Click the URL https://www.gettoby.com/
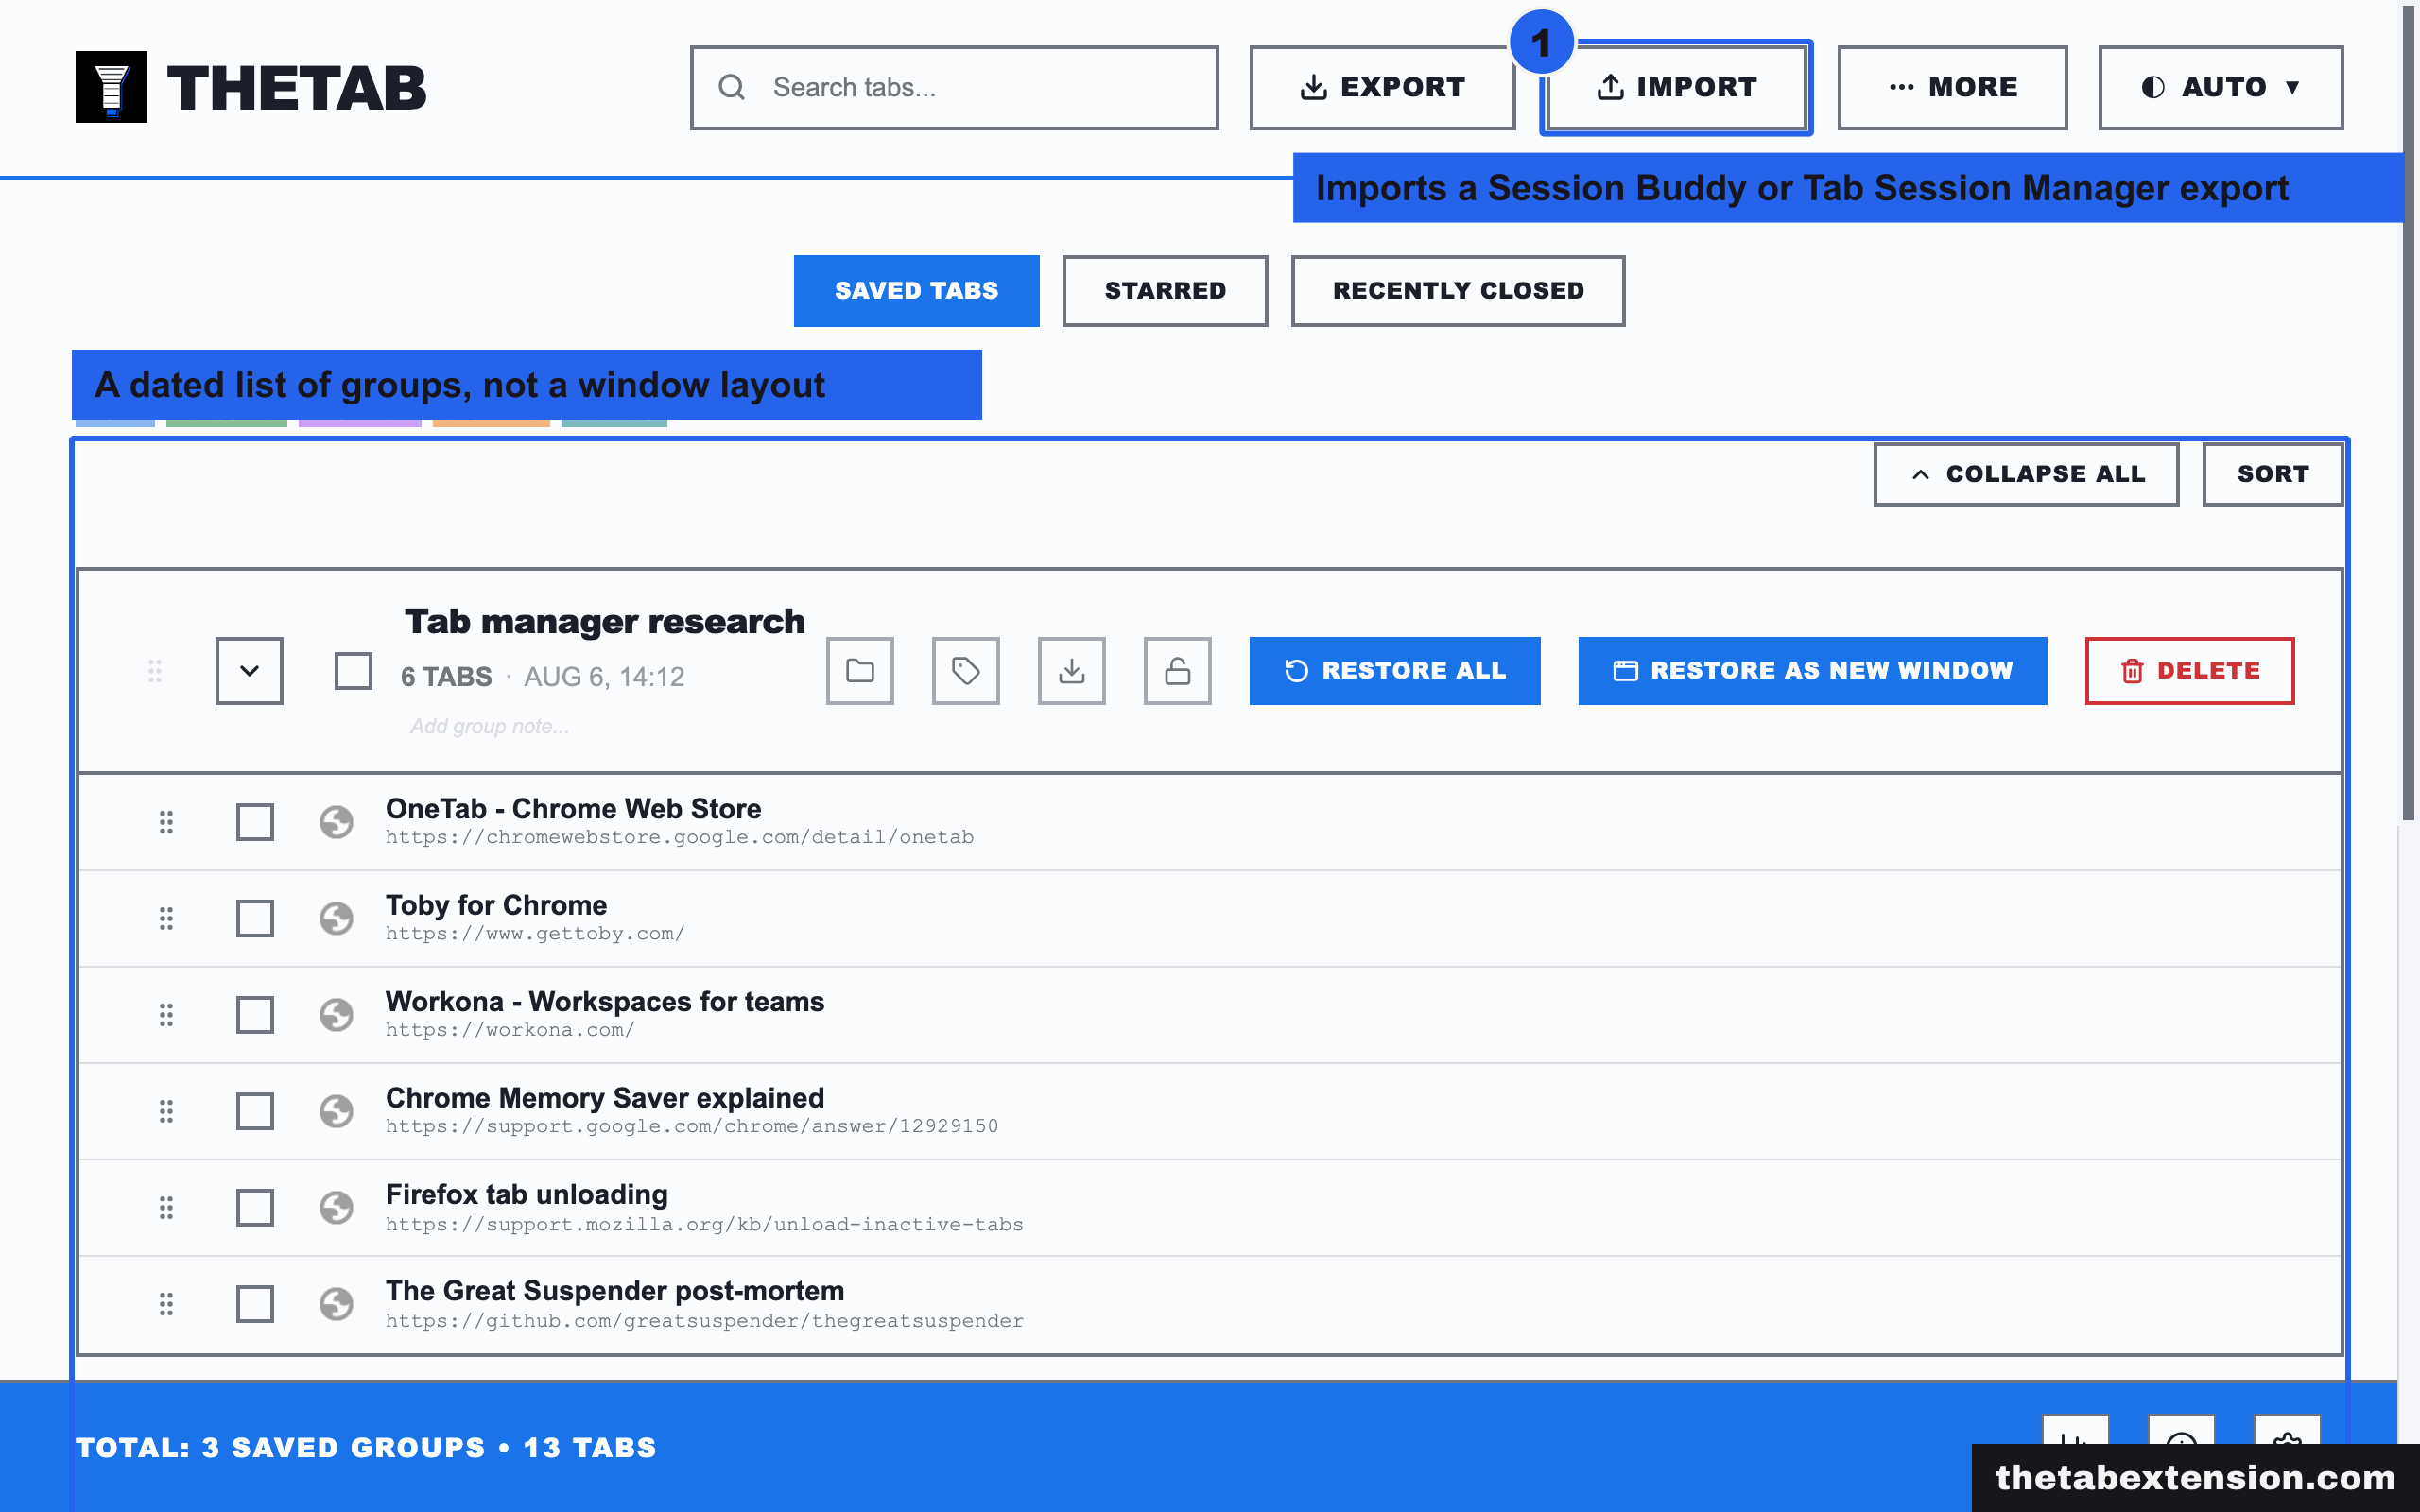 535,933
